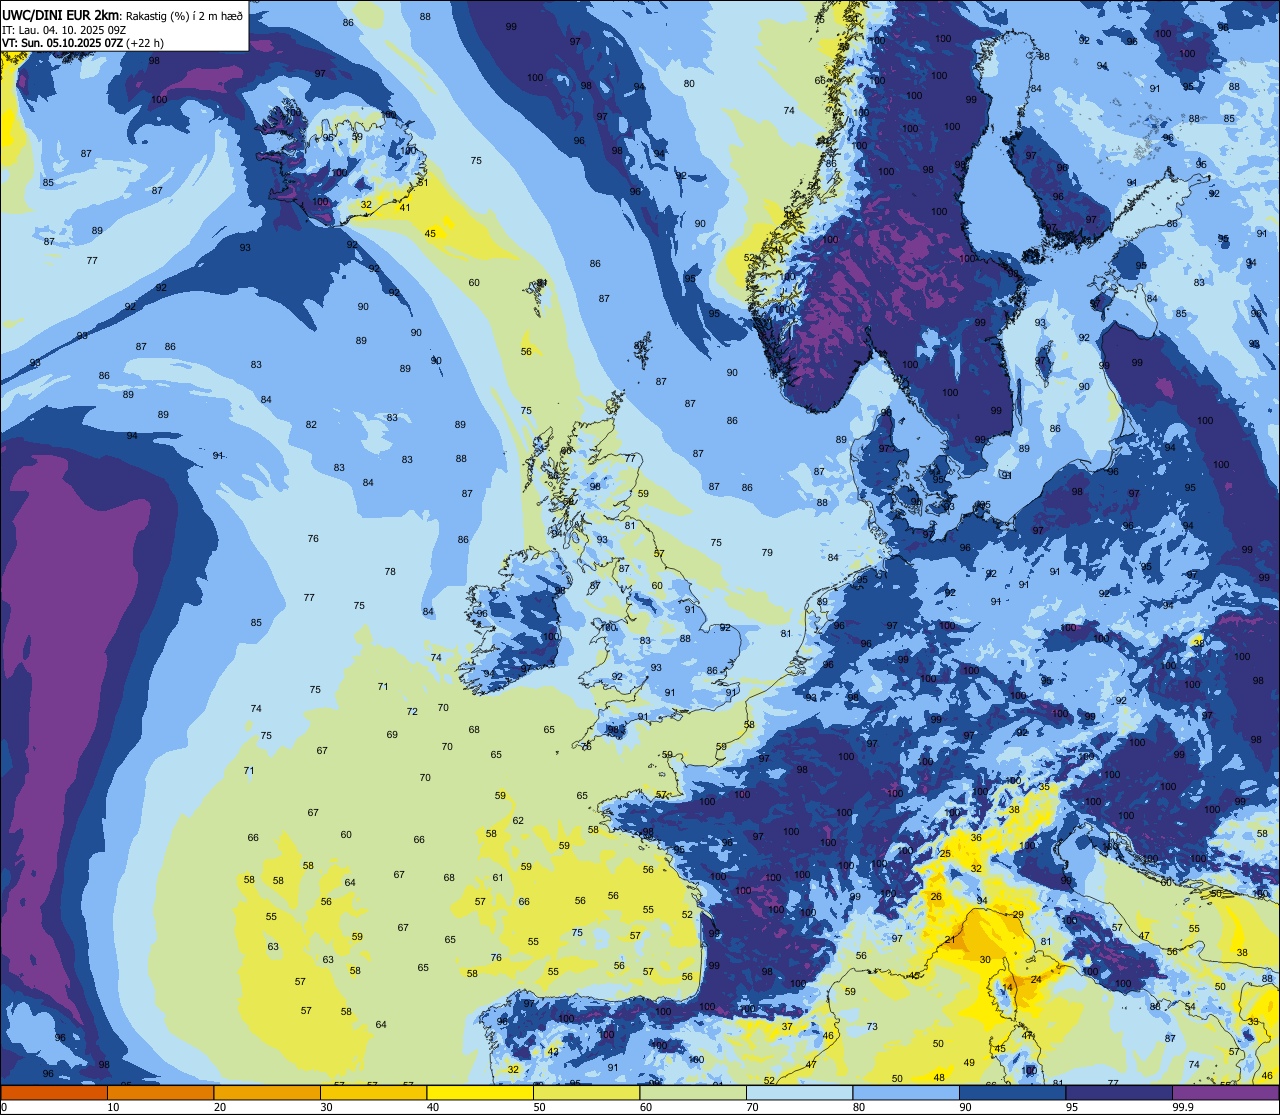Click the 'IT: Lau. 04. 10. 2025 09Z' line
This screenshot has width=1280, height=1115.
point(64,30)
